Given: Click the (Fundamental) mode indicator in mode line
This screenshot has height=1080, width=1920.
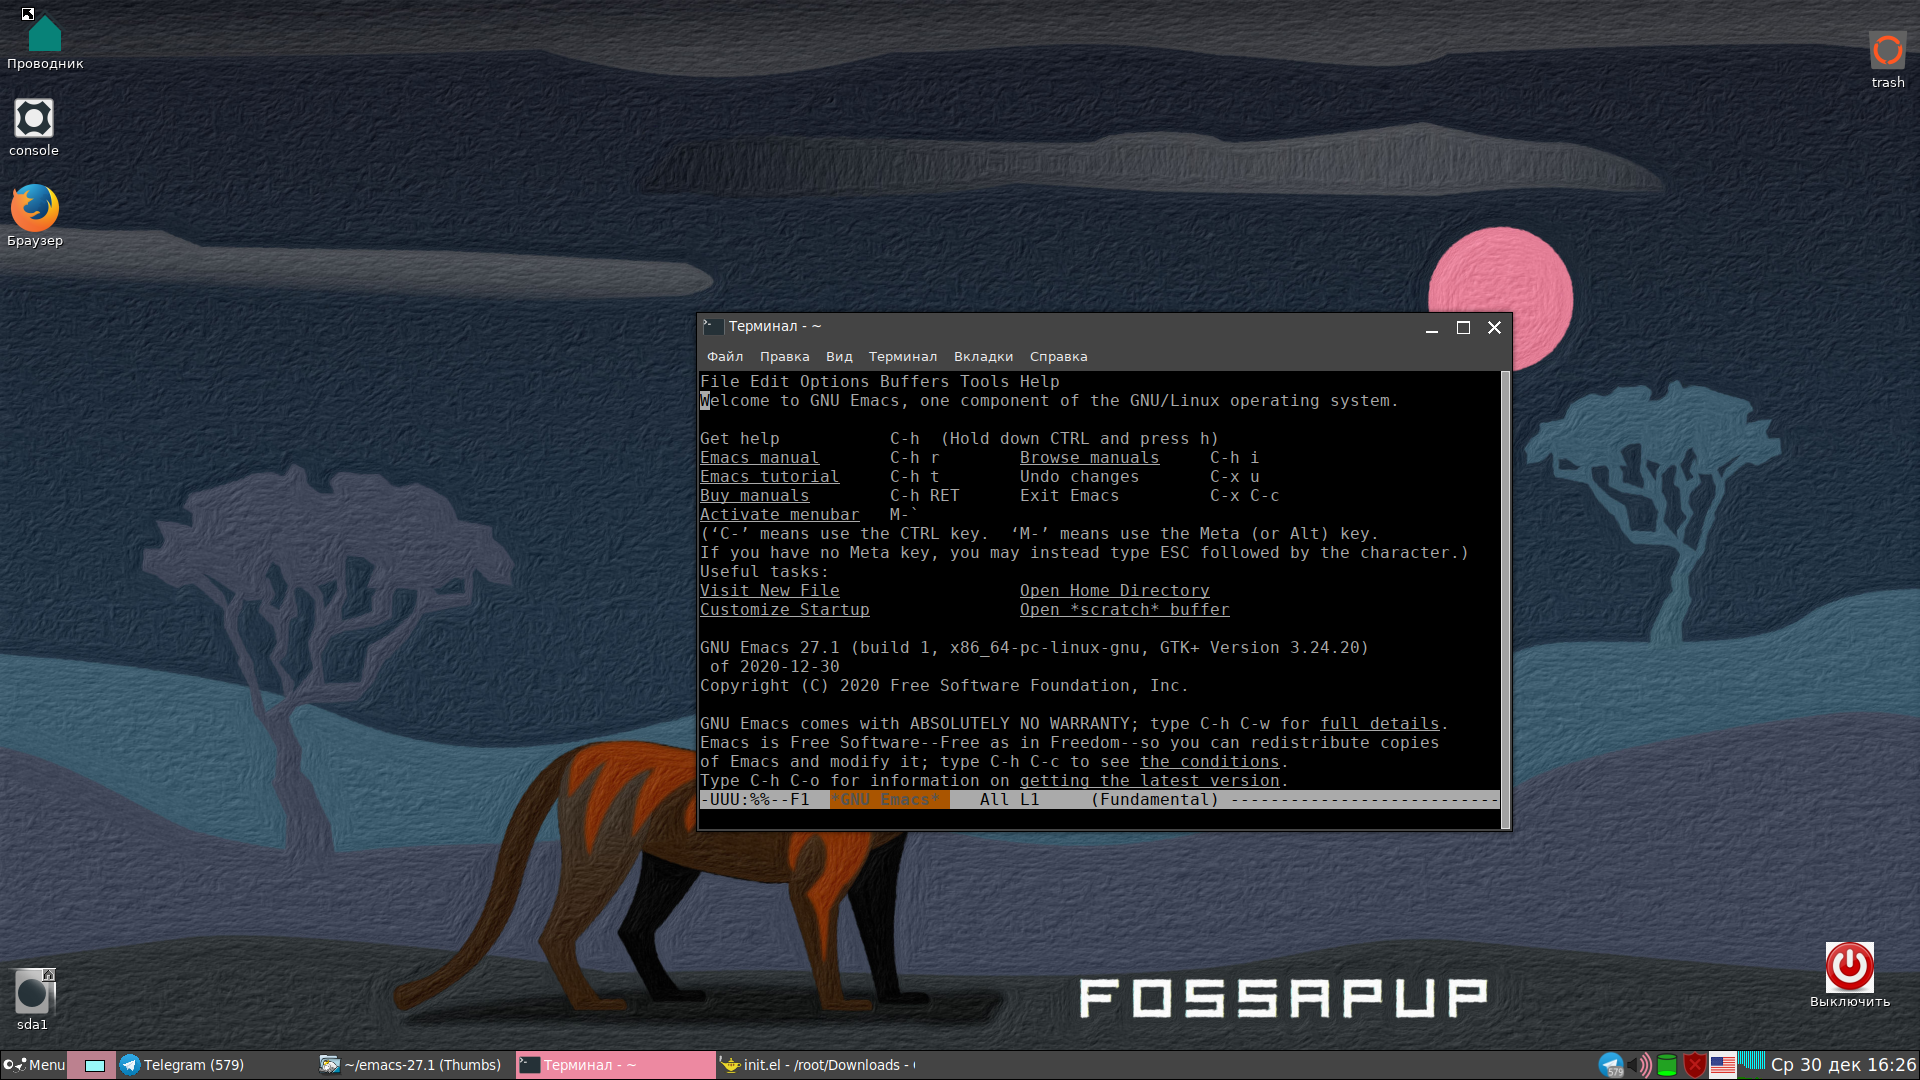Looking at the screenshot, I should [x=1154, y=800].
